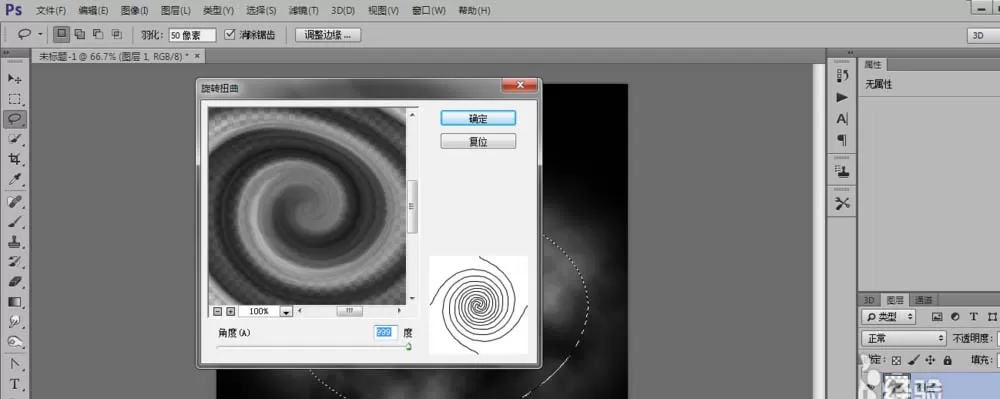This screenshot has height=399, width=1000.
Task: Click the angle degrees input field
Action: (386, 332)
